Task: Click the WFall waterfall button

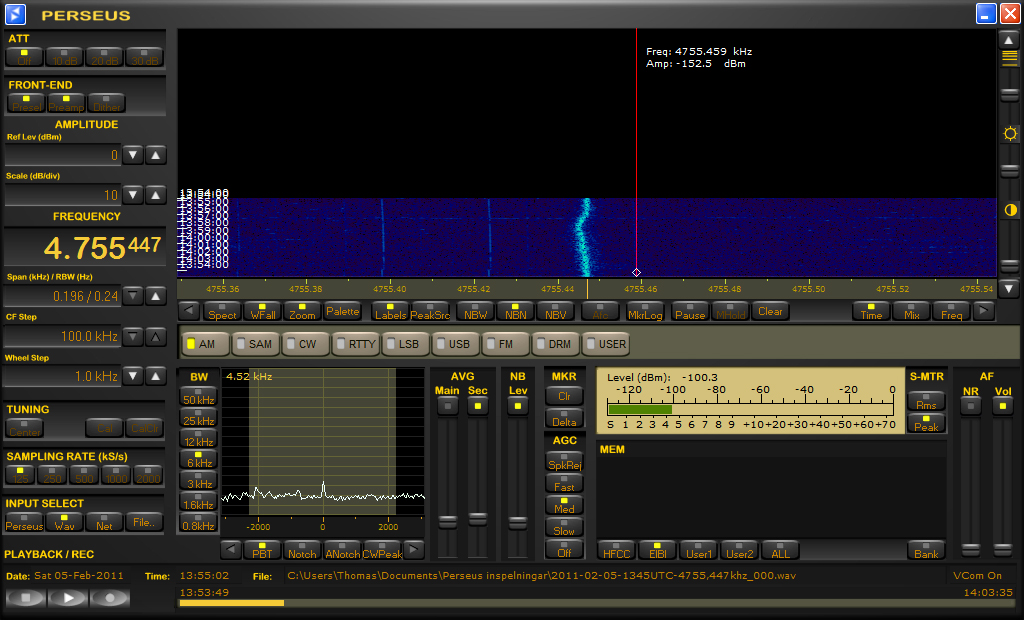Action: tap(263, 311)
